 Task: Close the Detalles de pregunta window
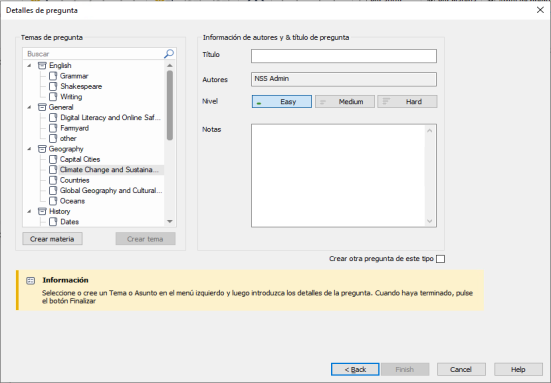[x=540, y=10]
